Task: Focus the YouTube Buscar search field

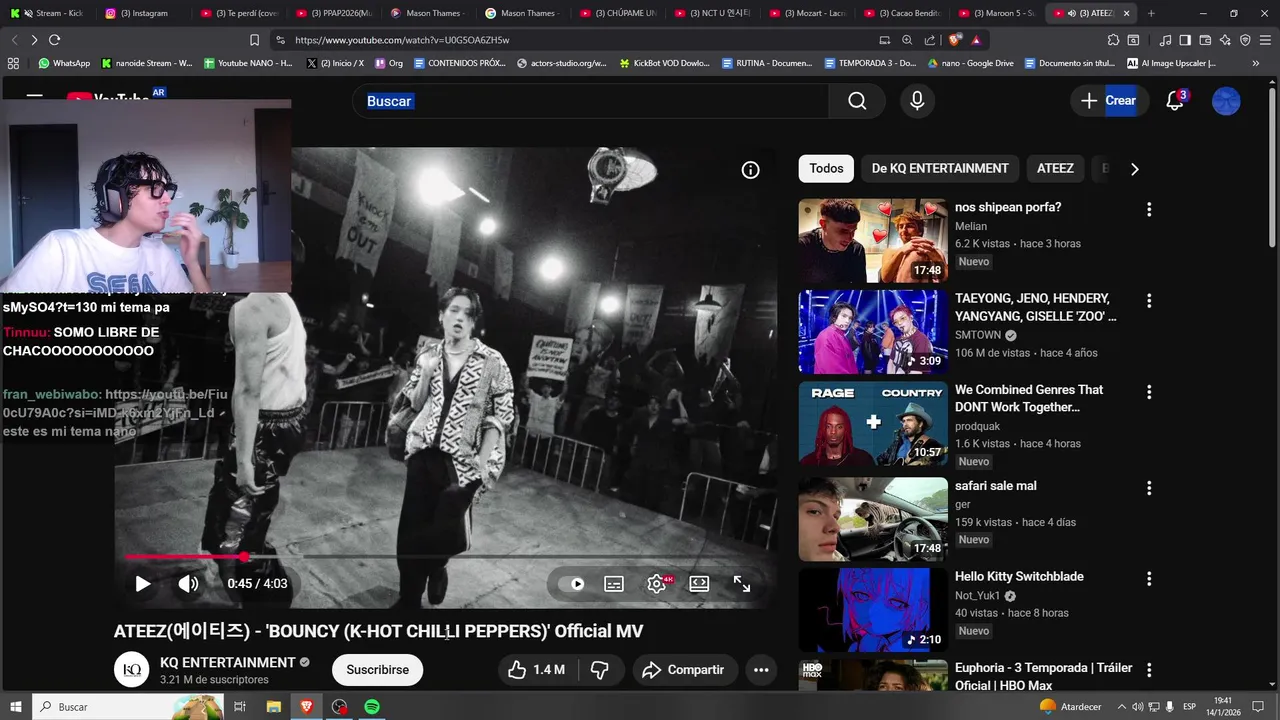Action: [x=590, y=101]
